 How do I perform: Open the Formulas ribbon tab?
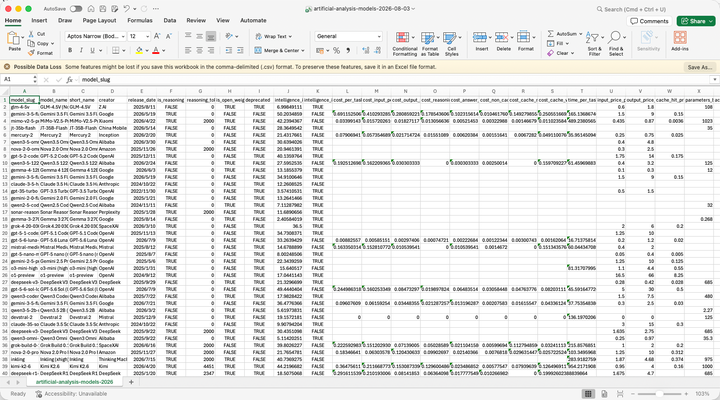pyautogui.click(x=140, y=20)
